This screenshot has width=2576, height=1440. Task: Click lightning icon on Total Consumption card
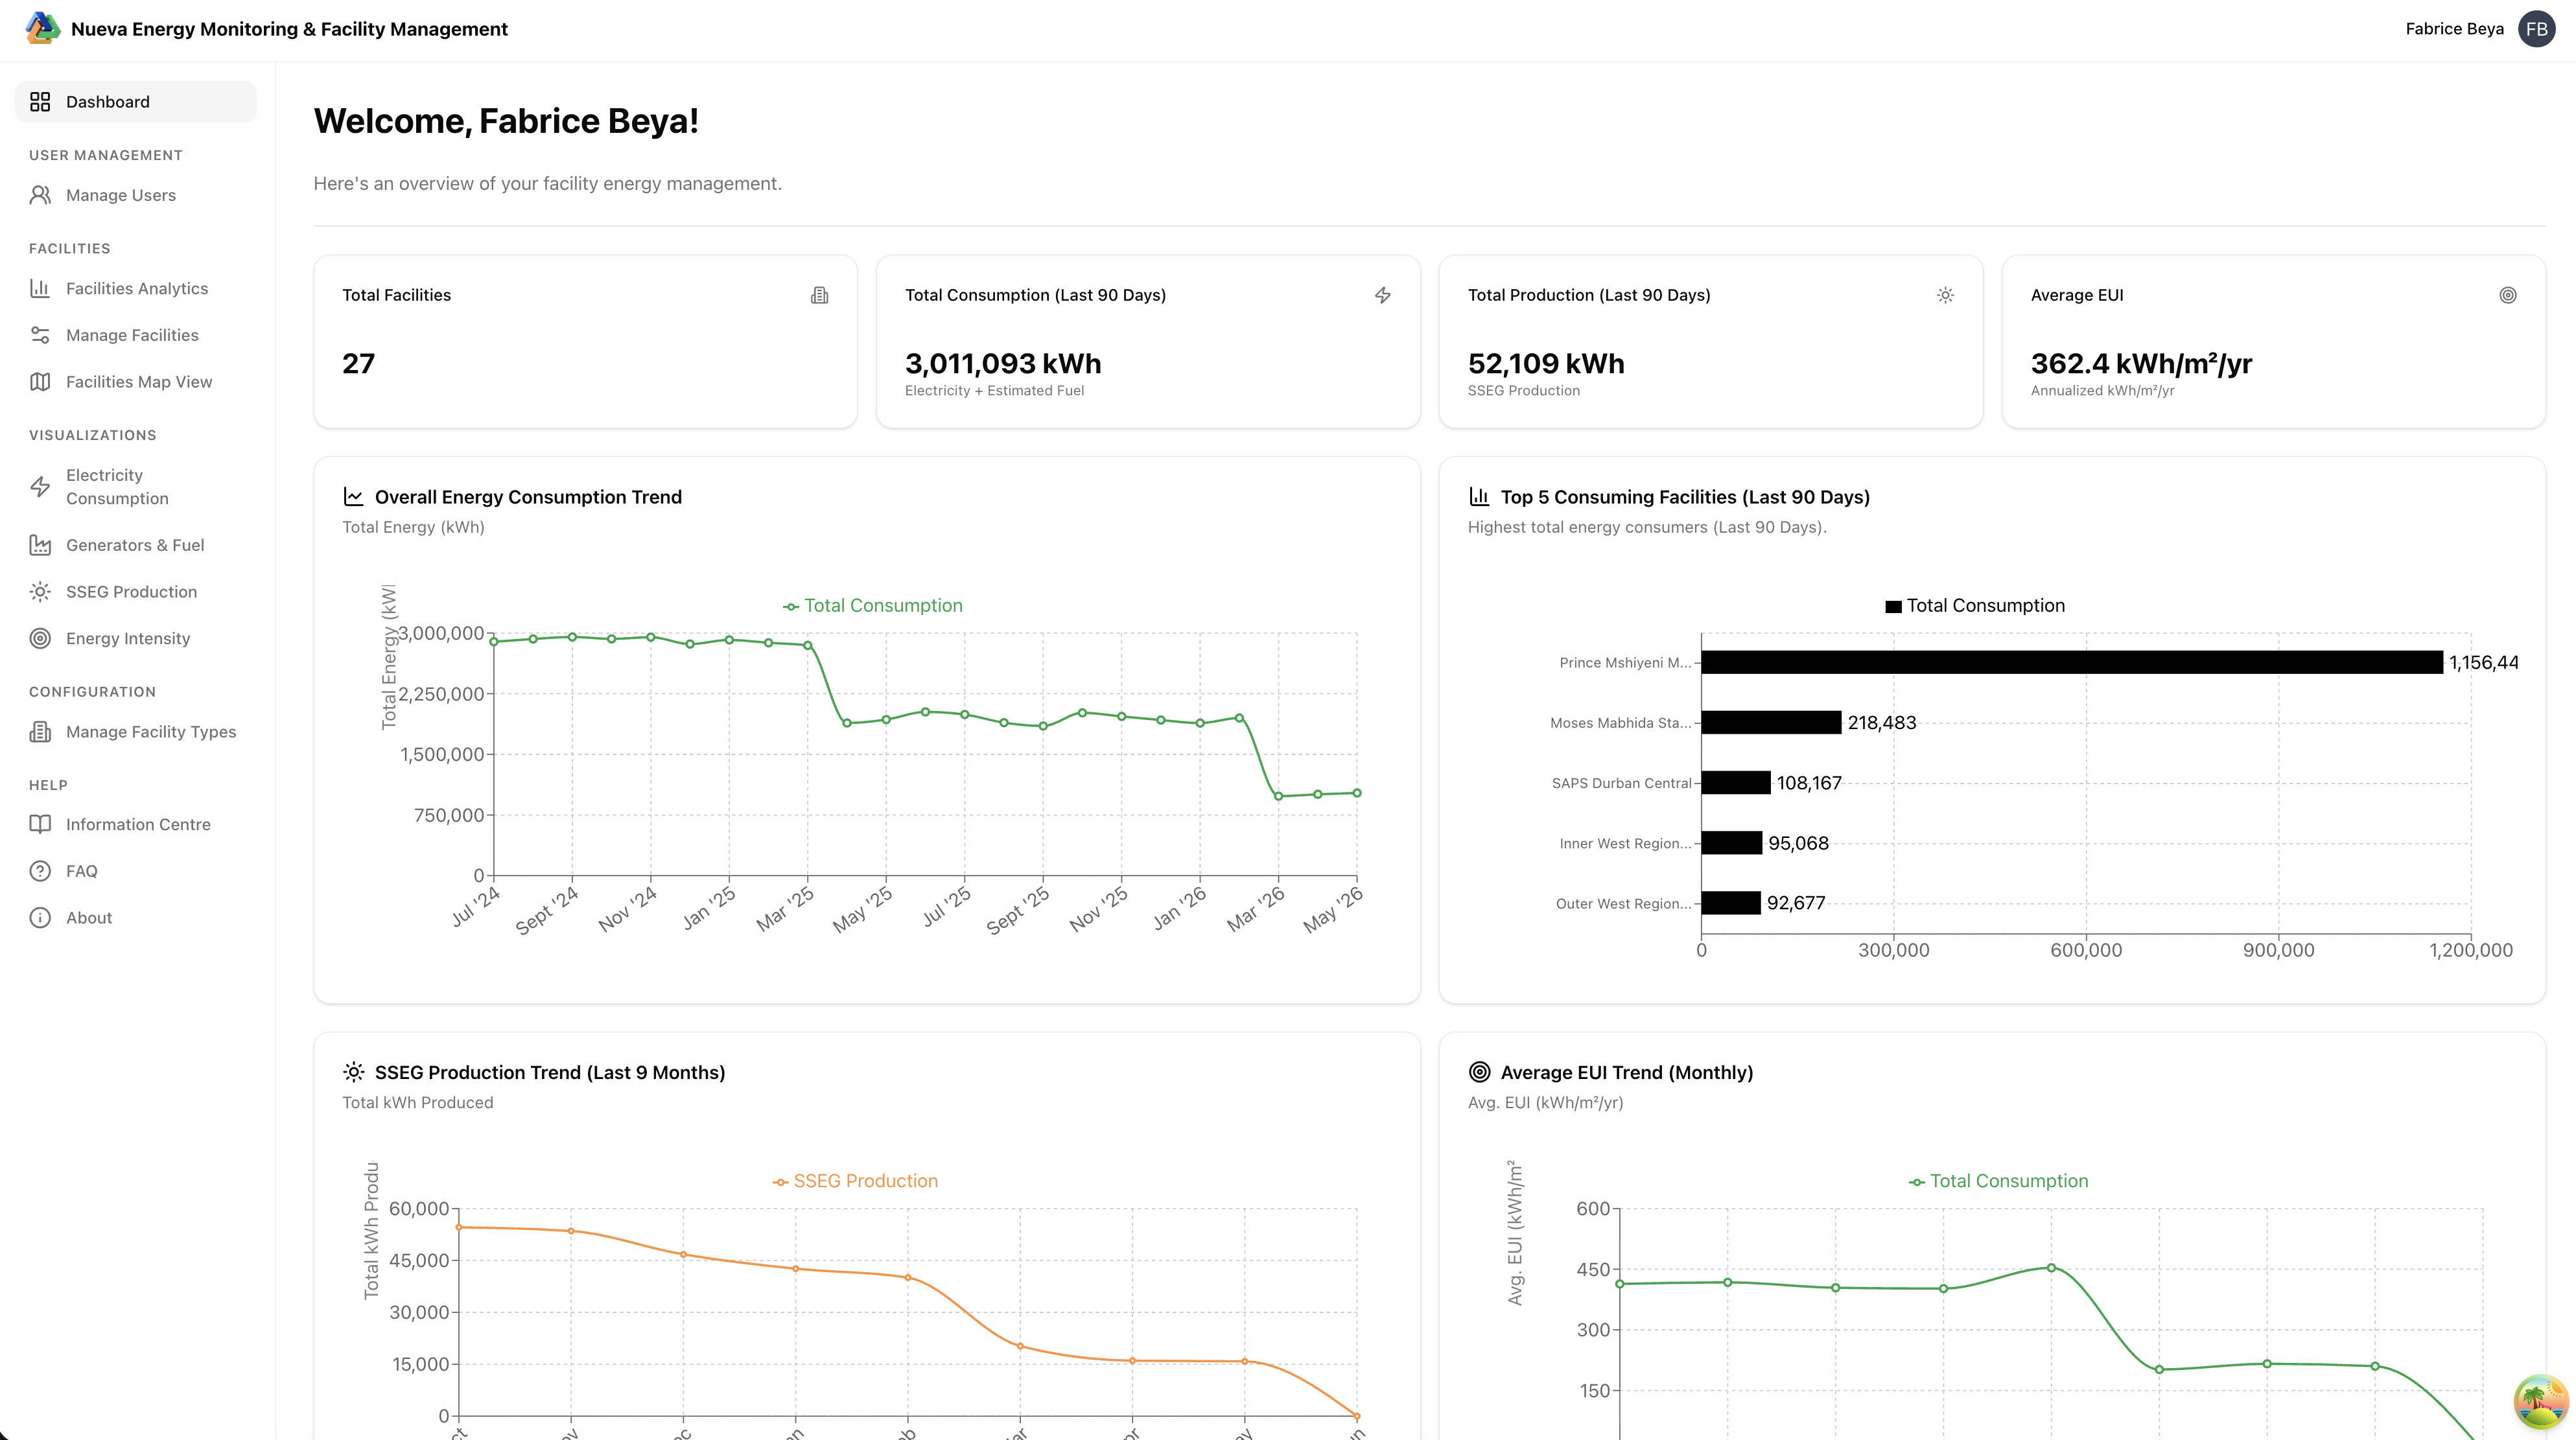click(1383, 295)
